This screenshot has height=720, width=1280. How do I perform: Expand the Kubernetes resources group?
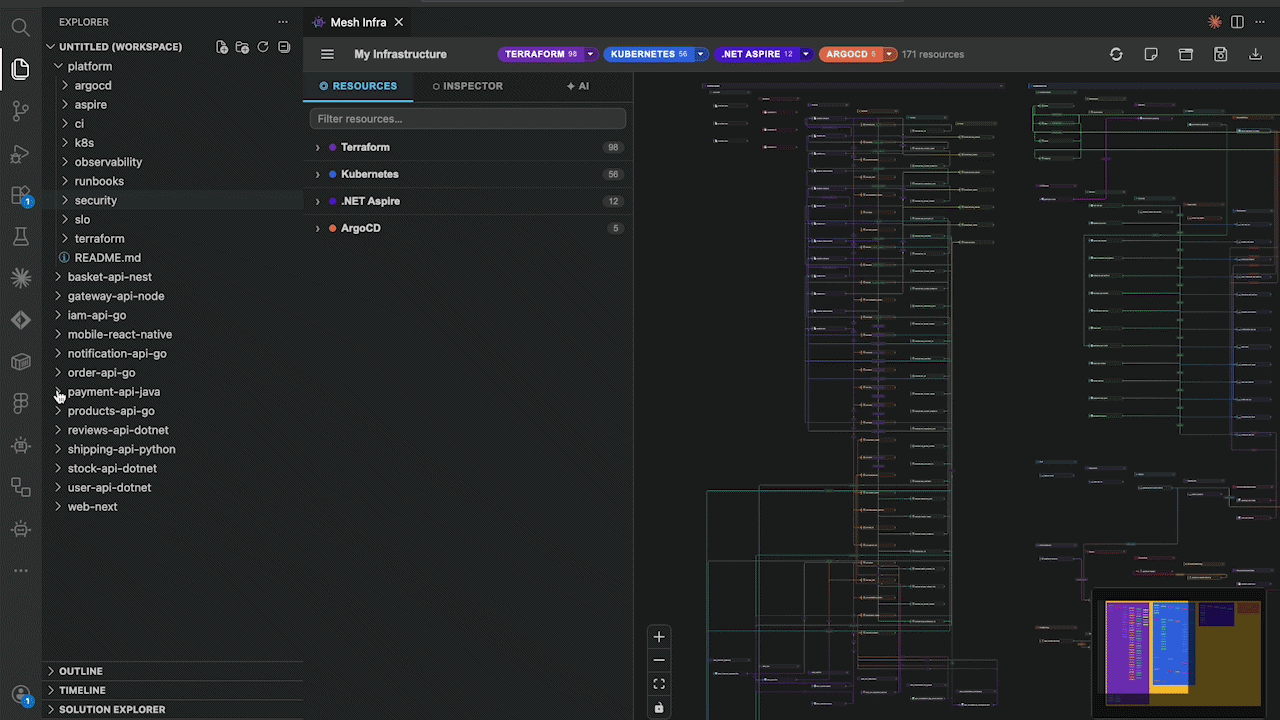[317, 174]
